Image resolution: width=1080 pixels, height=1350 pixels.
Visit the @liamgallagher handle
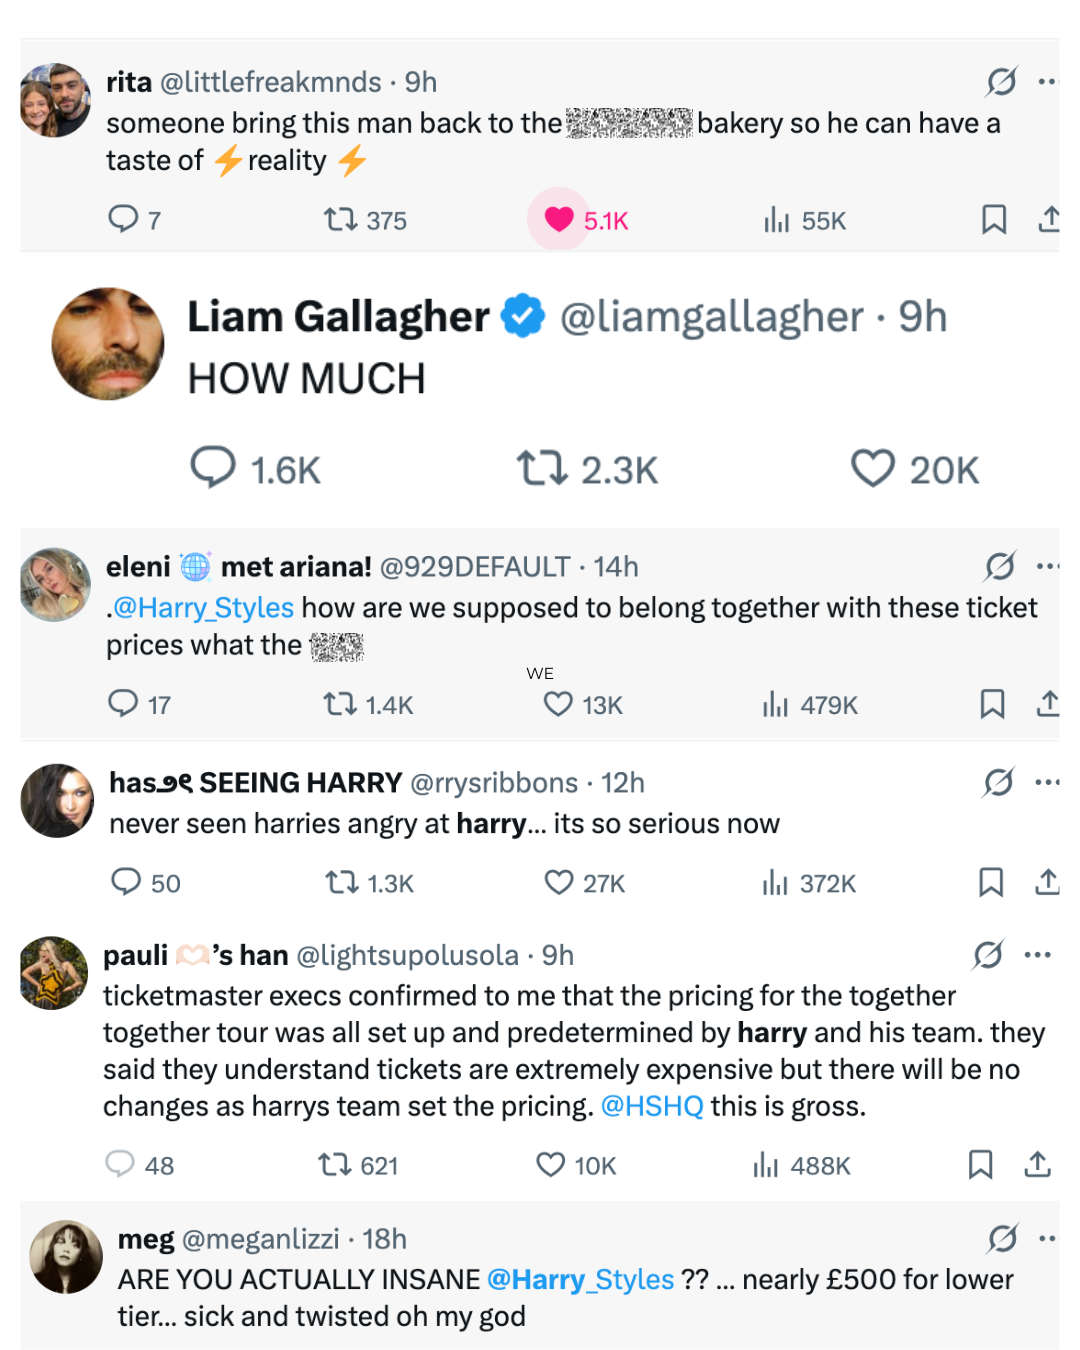point(711,318)
